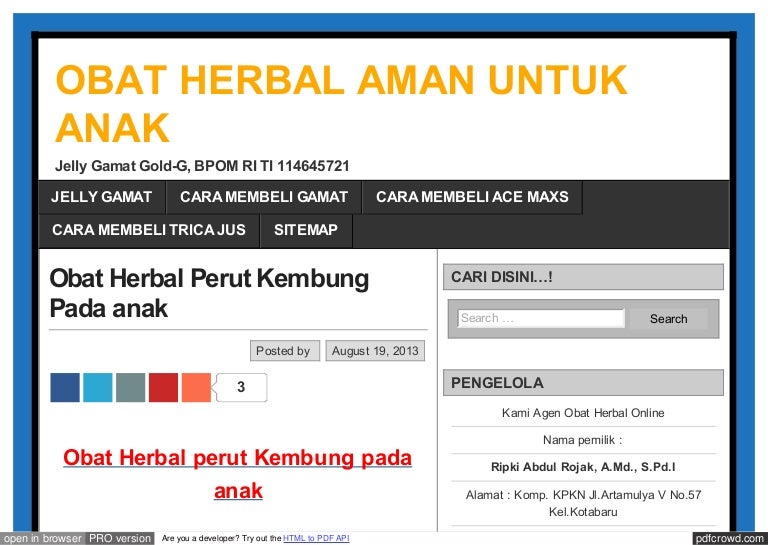
Task: Click the PRO version button
Action: pyautogui.click(x=120, y=538)
